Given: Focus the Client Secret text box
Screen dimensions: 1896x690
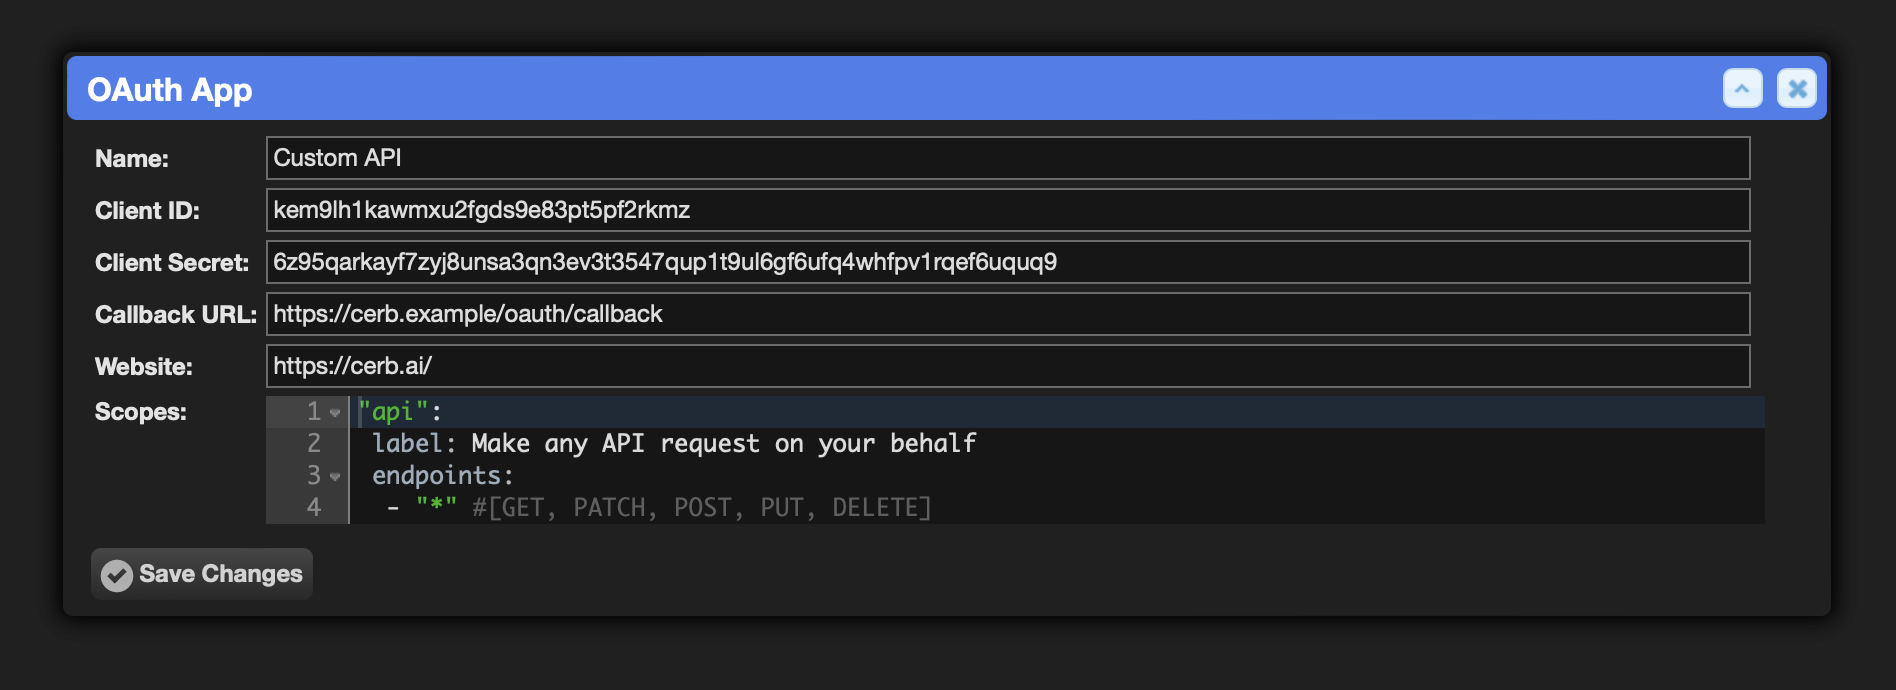Looking at the screenshot, I should (x=1008, y=262).
